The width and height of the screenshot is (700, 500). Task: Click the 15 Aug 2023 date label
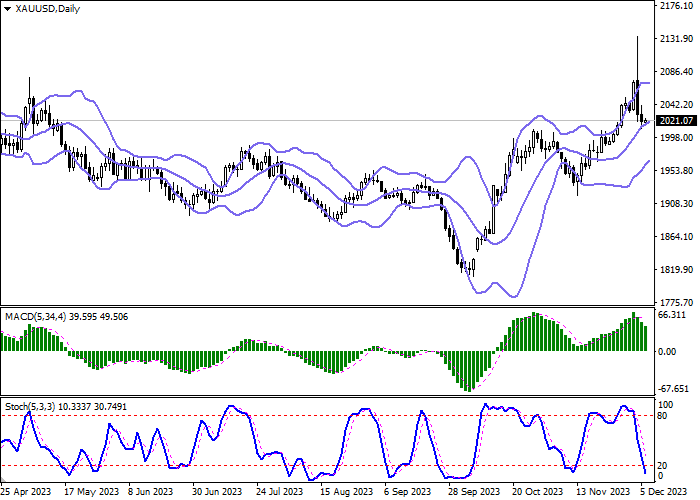point(347,492)
